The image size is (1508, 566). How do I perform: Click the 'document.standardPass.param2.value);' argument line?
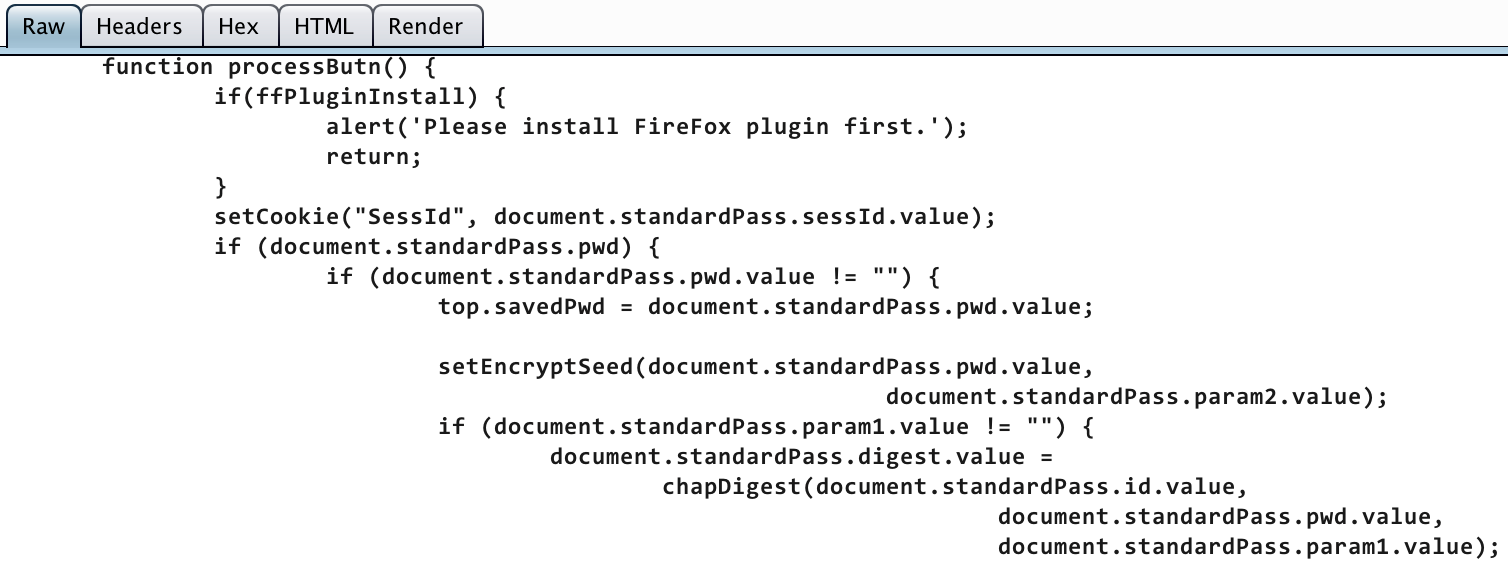point(1136,397)
